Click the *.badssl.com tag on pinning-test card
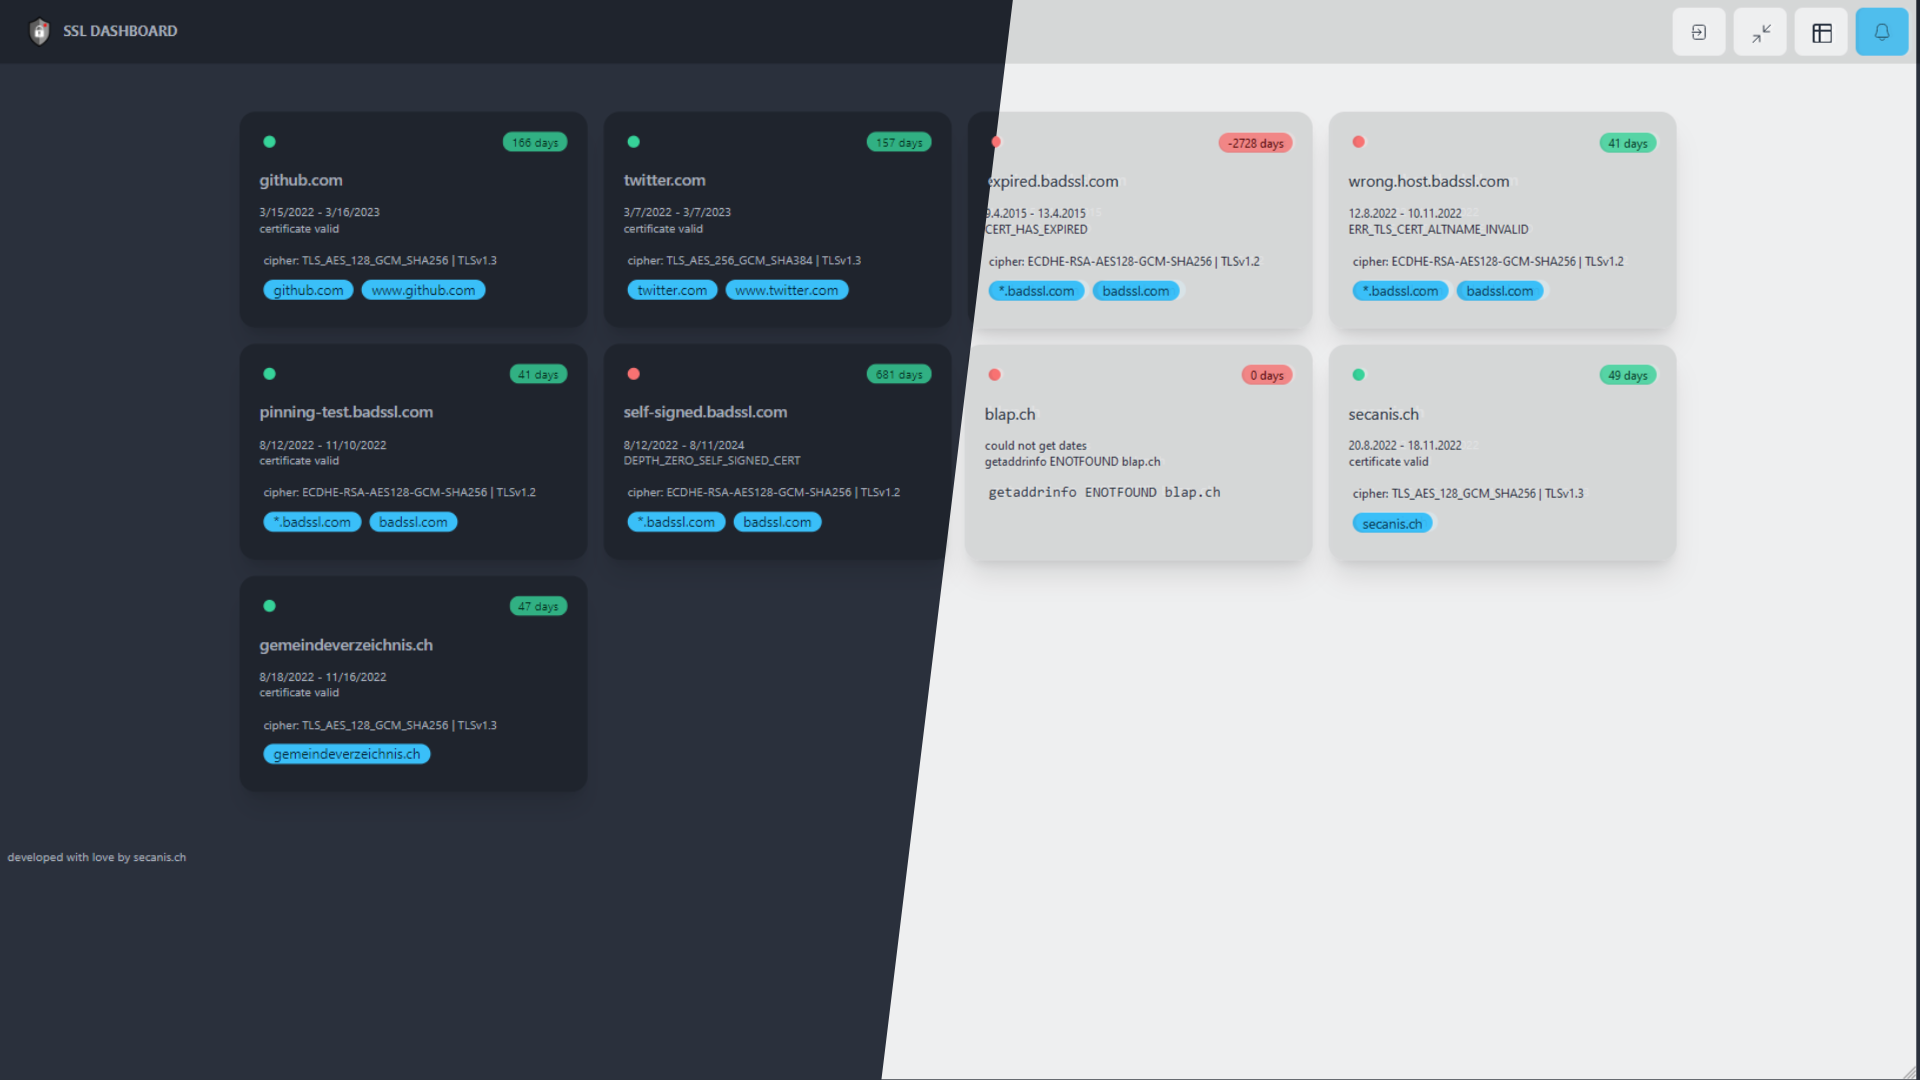Screen dimensions: 1920x1080 311,521
